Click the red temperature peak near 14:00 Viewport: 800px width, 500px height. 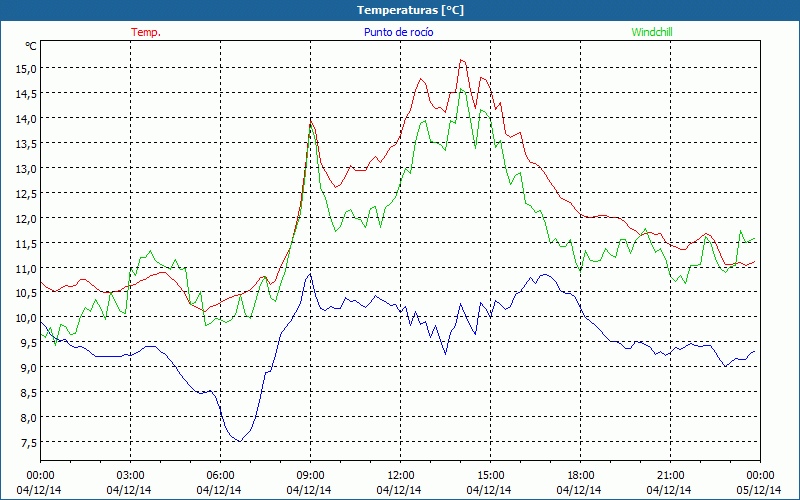click(x=461, y=60)
